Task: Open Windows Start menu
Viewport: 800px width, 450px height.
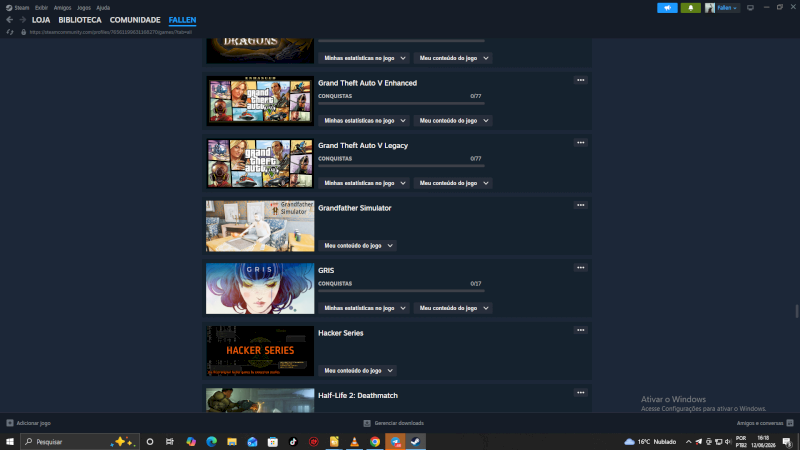Action: click(10, 442)
